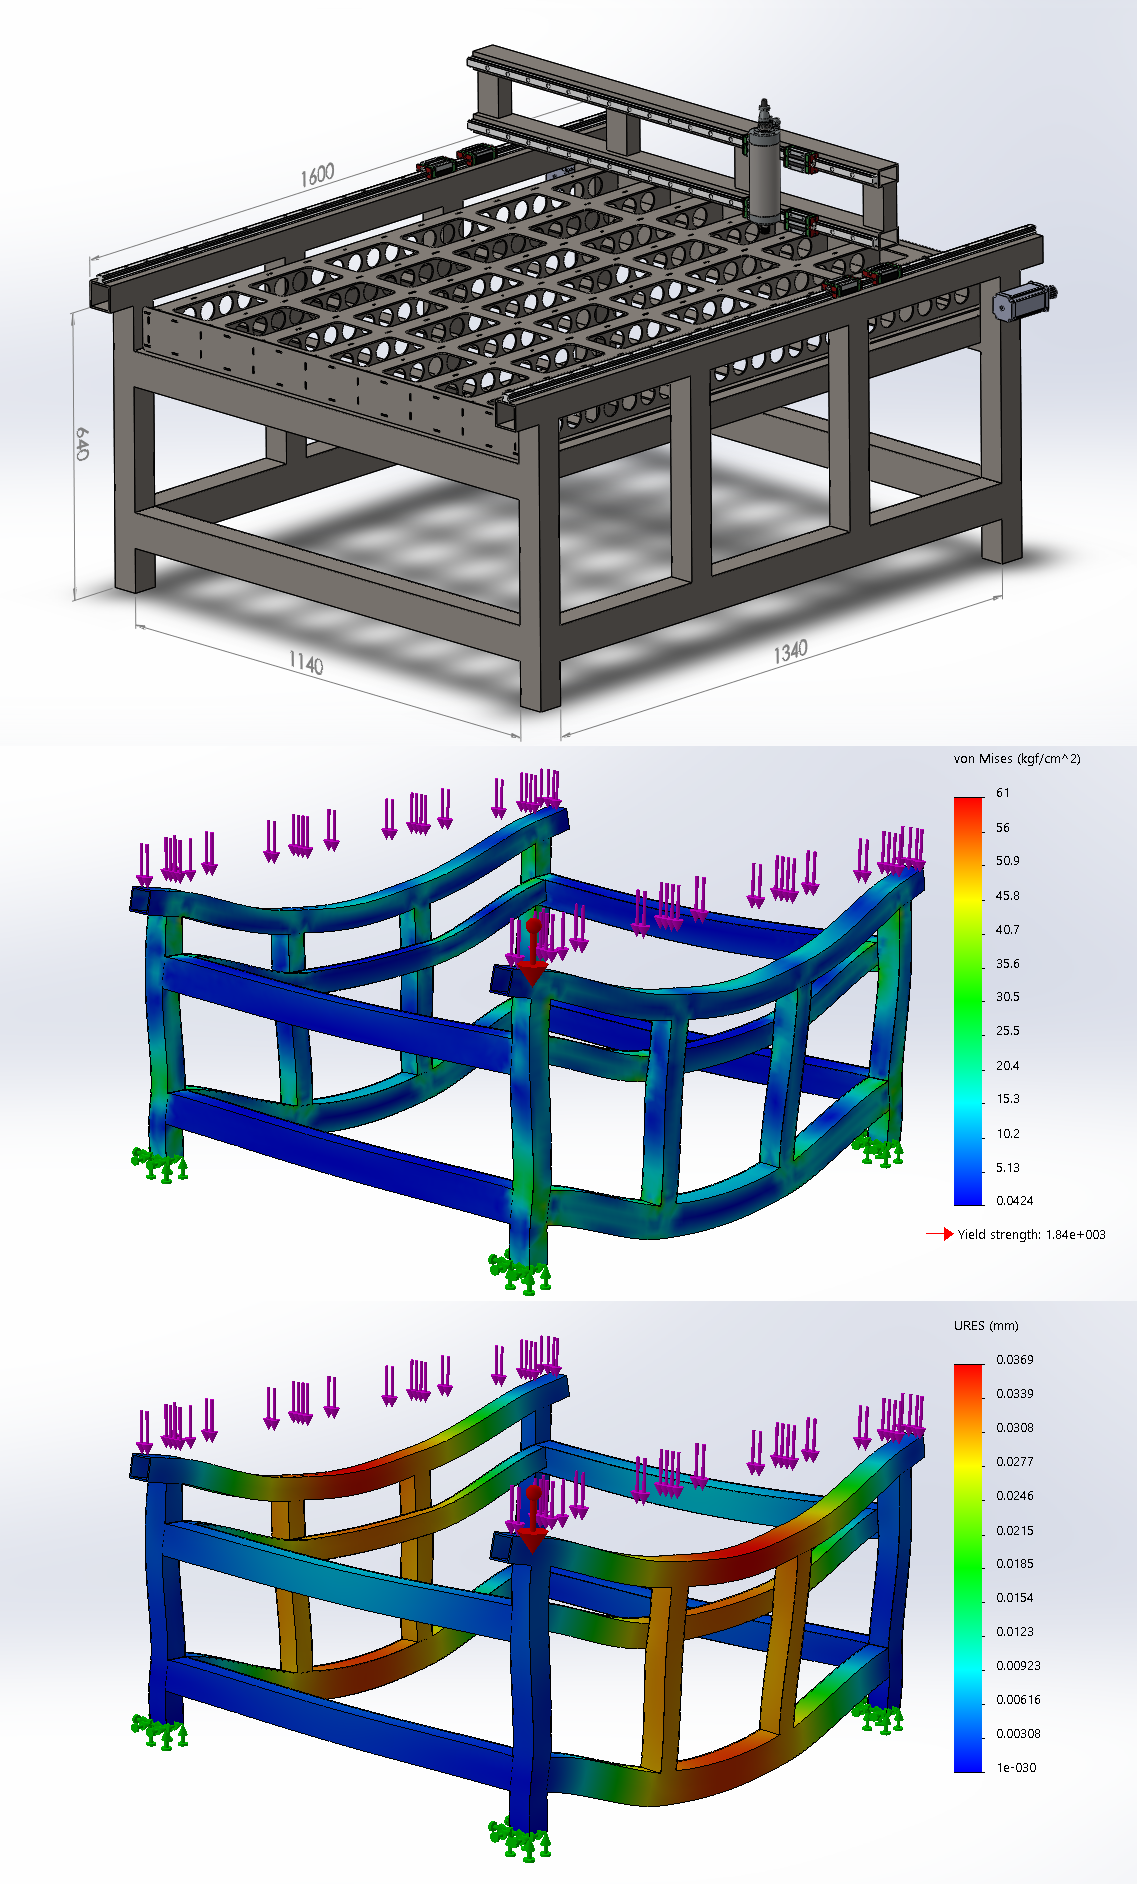Select the 0.0123 displacement legend value
The image size is (1137, 1884).
[x=1015, y=1632]
